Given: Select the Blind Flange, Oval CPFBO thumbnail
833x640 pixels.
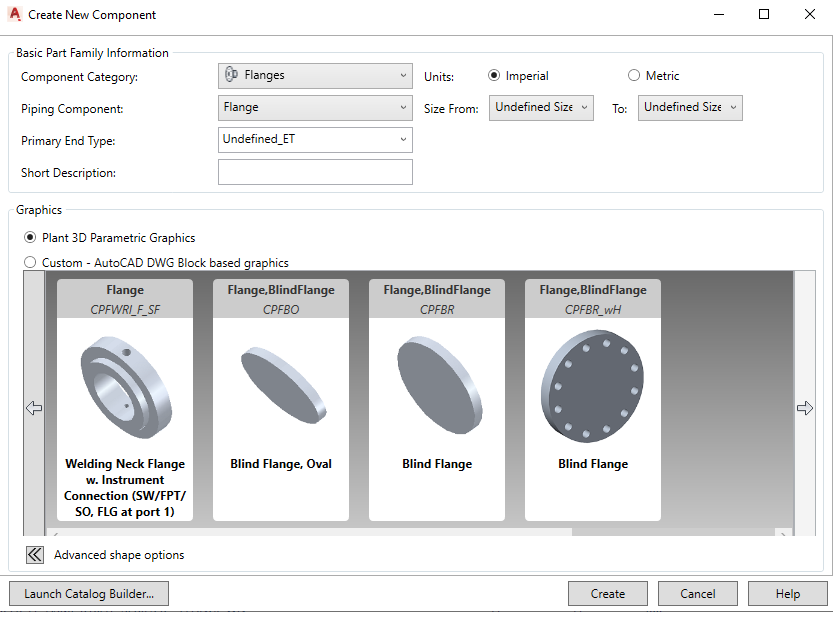Looking at the screenshot, I should tap(281, 400).
